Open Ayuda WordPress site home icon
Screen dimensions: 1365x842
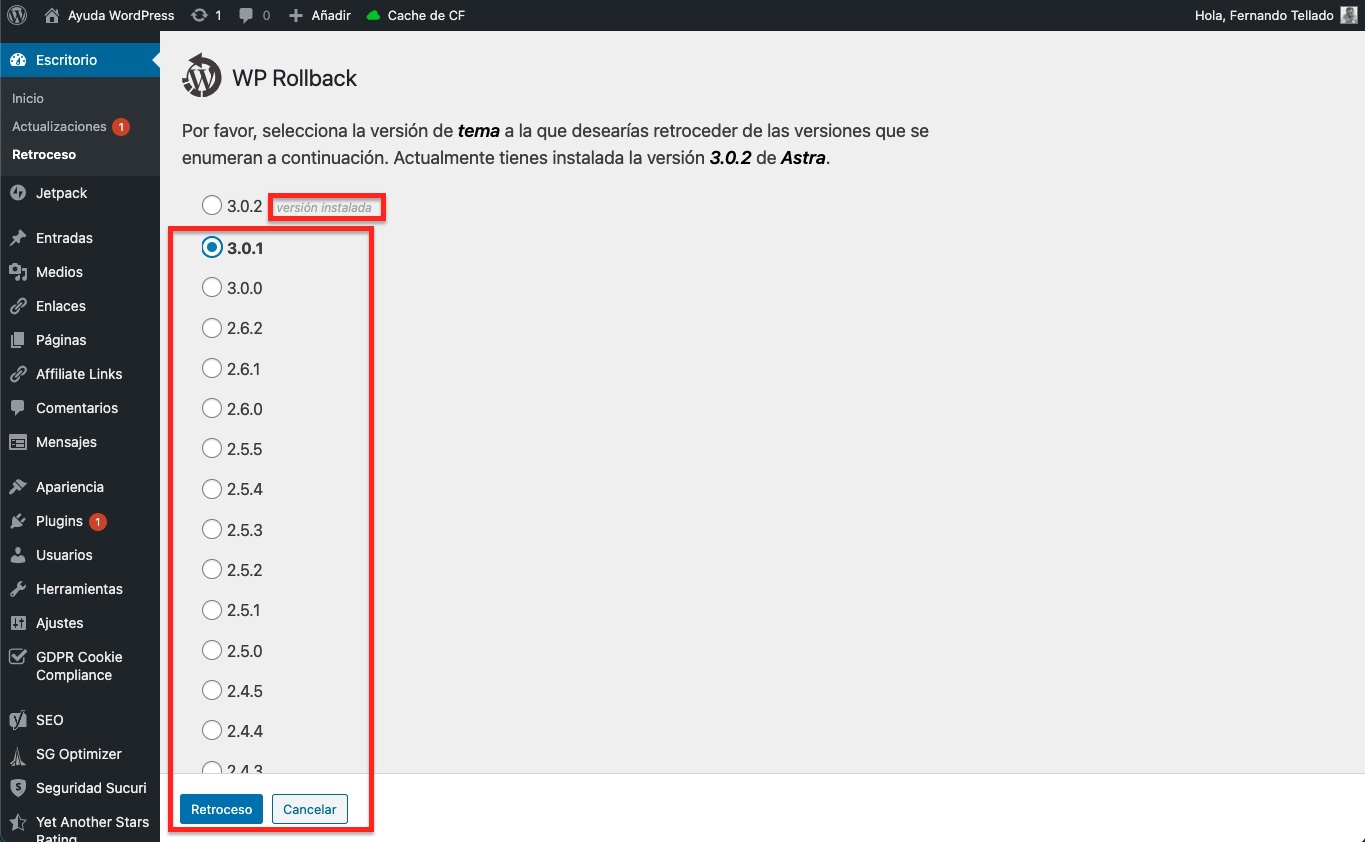[x=52, y=15]
